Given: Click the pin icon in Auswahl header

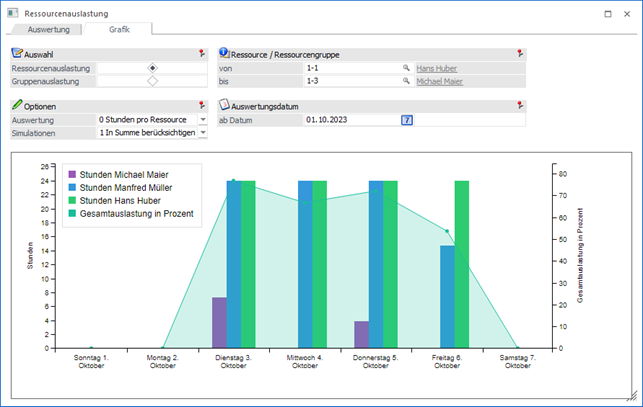Looking at the screenshot, I should pos(202,53).
